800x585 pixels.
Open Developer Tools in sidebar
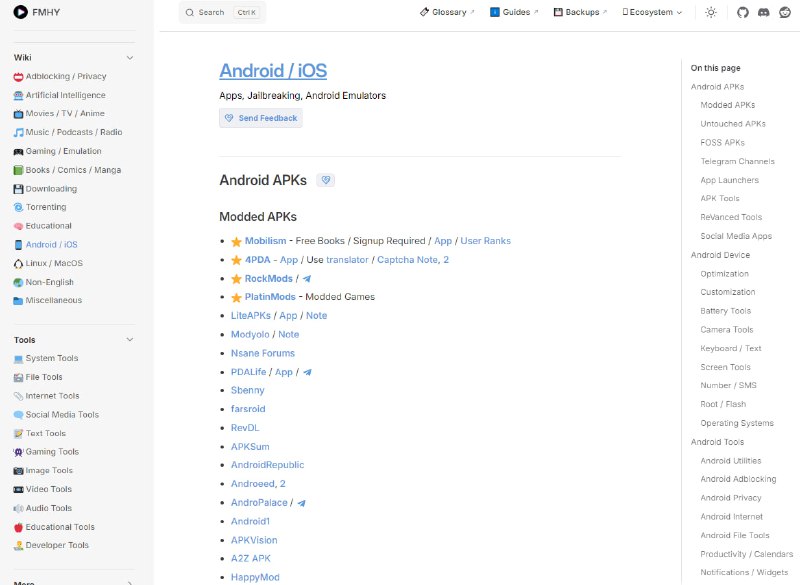(x=57, y=545)
